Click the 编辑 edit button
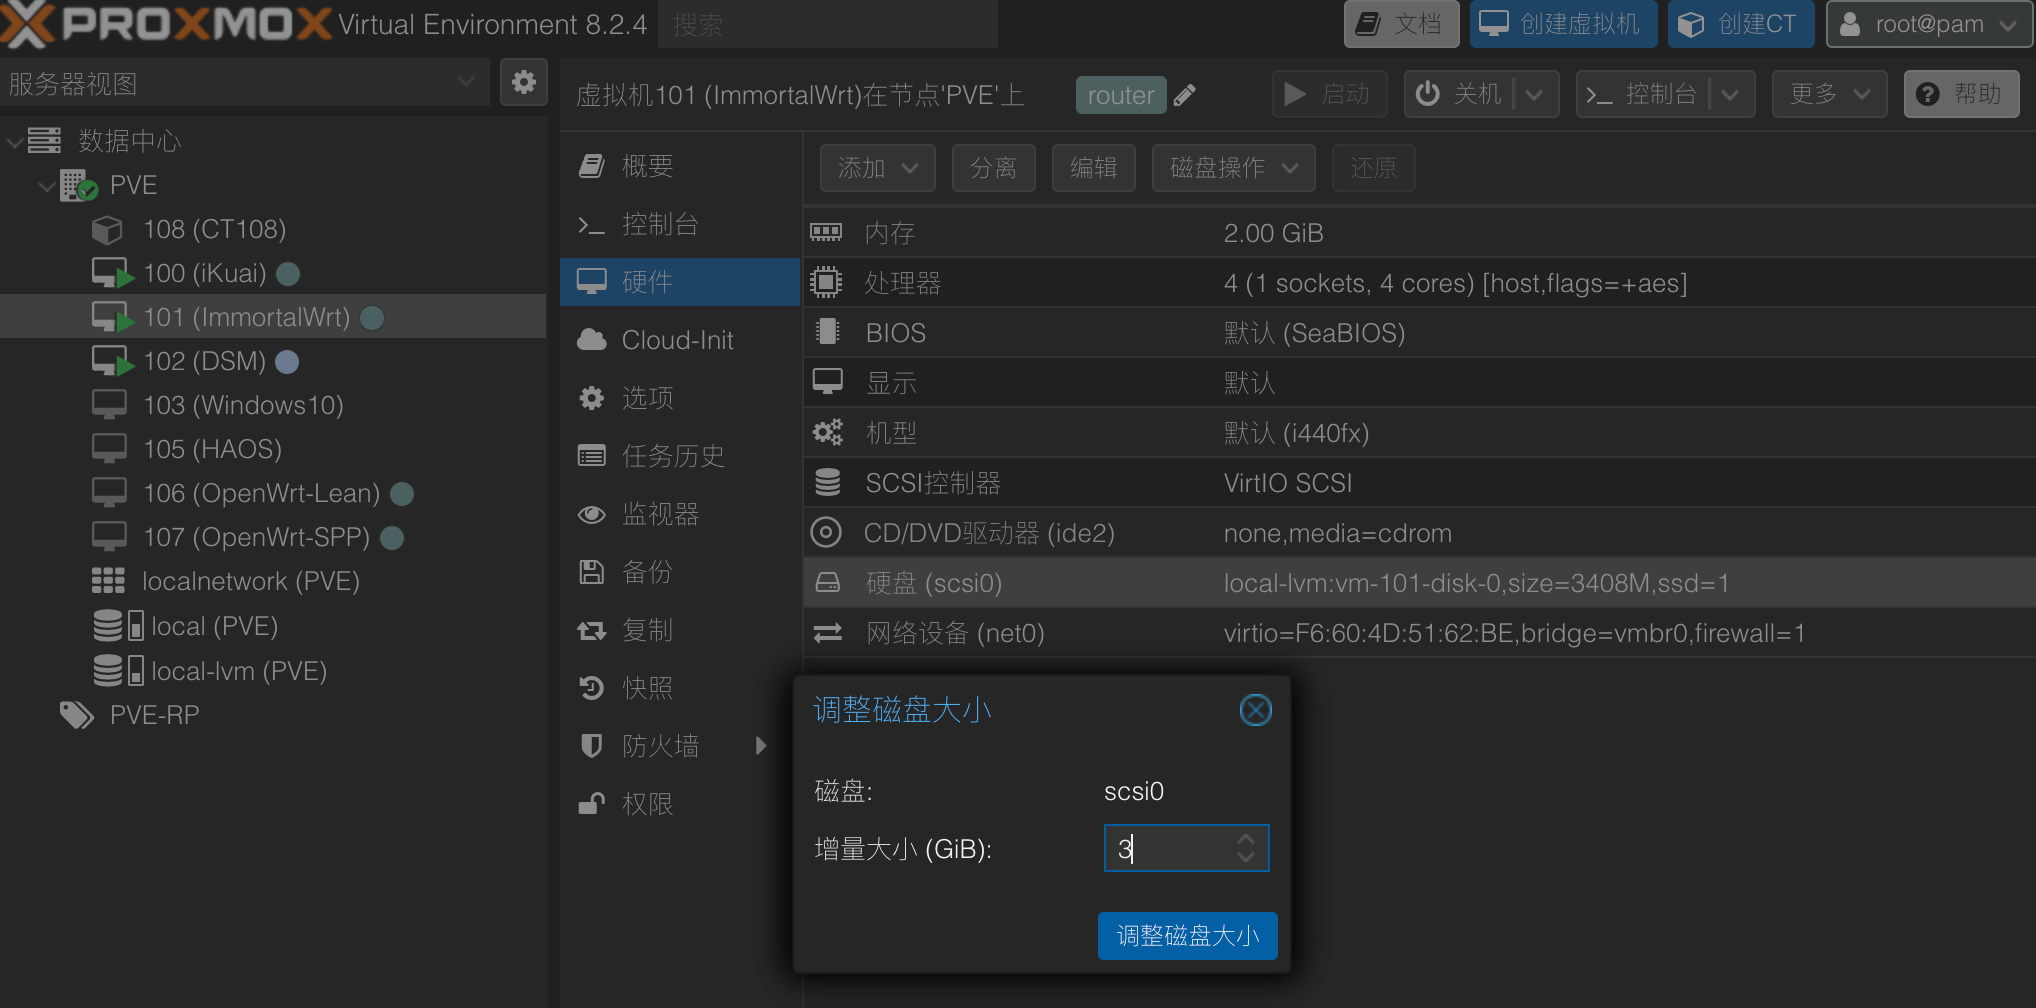Viewport: 2036px width, 1008px height. point(1093,168)
